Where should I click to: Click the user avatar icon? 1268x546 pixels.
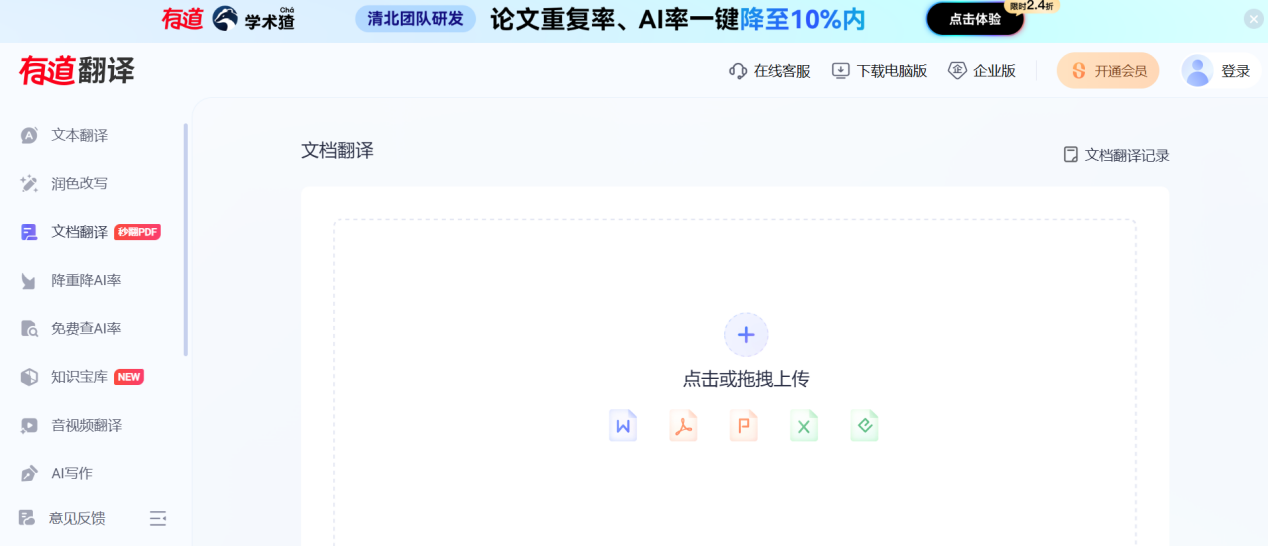point(1197,71)
